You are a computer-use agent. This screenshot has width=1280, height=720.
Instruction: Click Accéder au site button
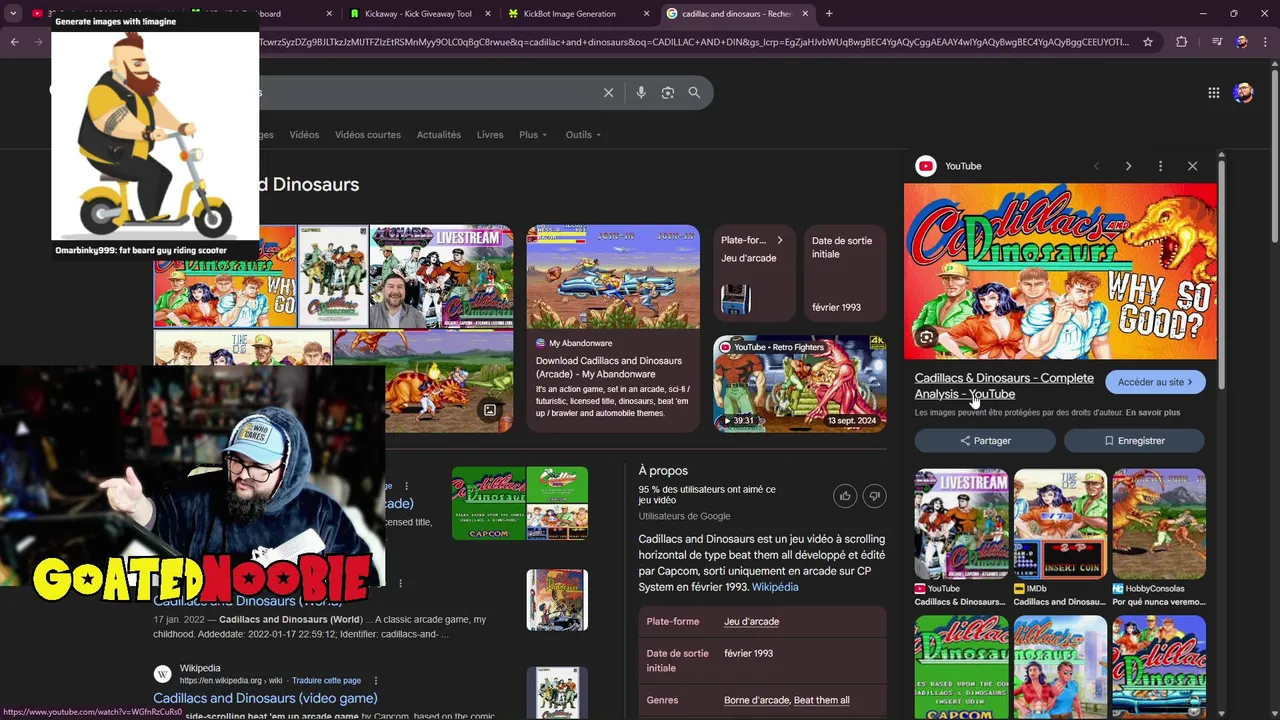click(x=1155, y=382)
